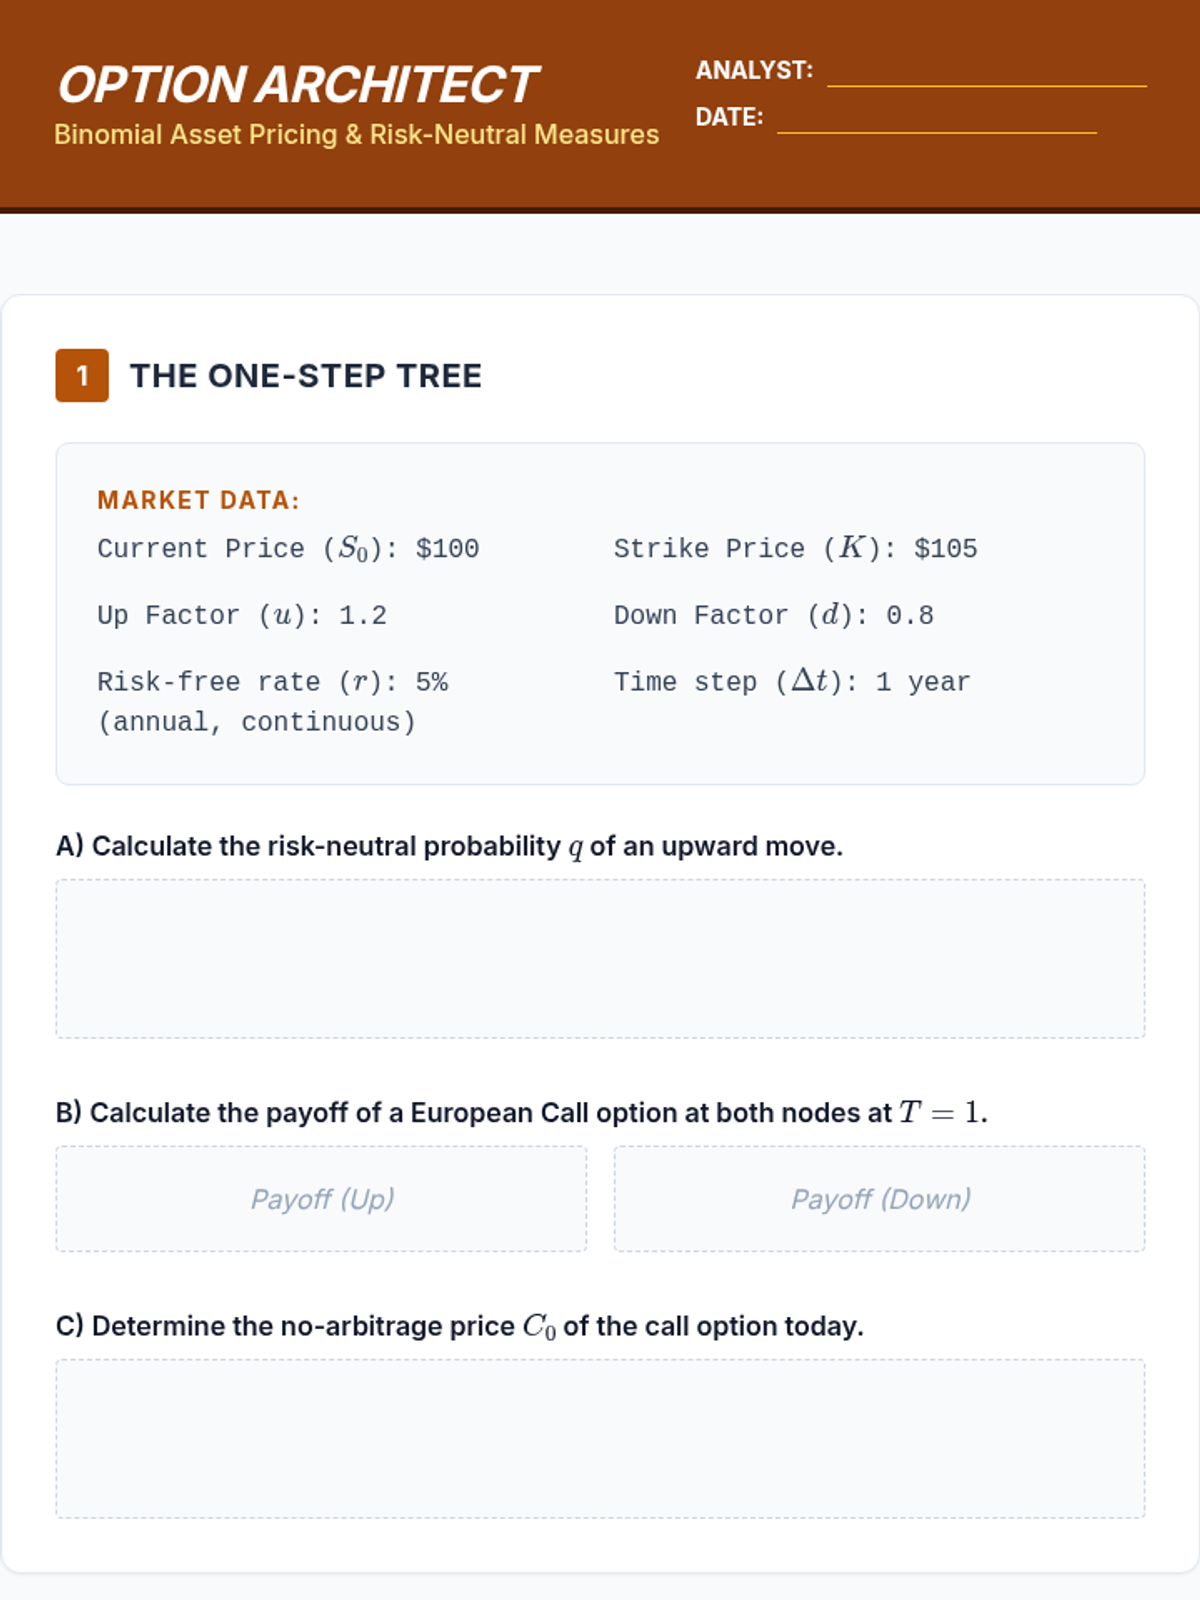
Task: Click question B about European Call payoff
Action: tap(522, 1113)
